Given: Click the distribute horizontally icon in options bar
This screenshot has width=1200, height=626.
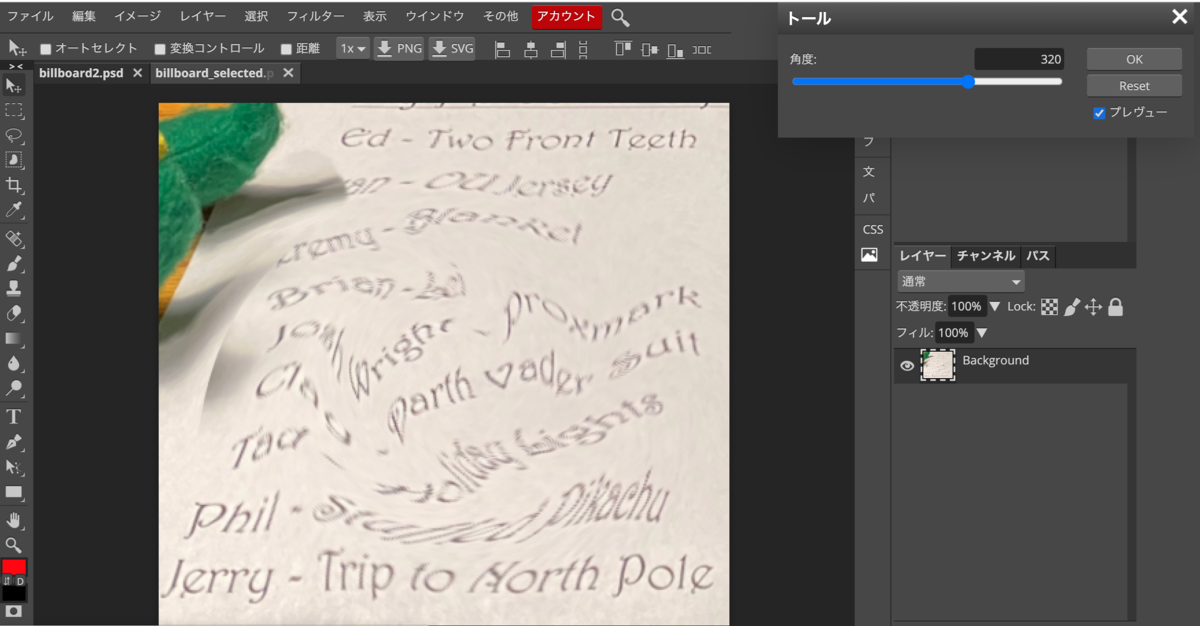Looking at the screenshot, I should pyautogui.click(x=702, y=48).
